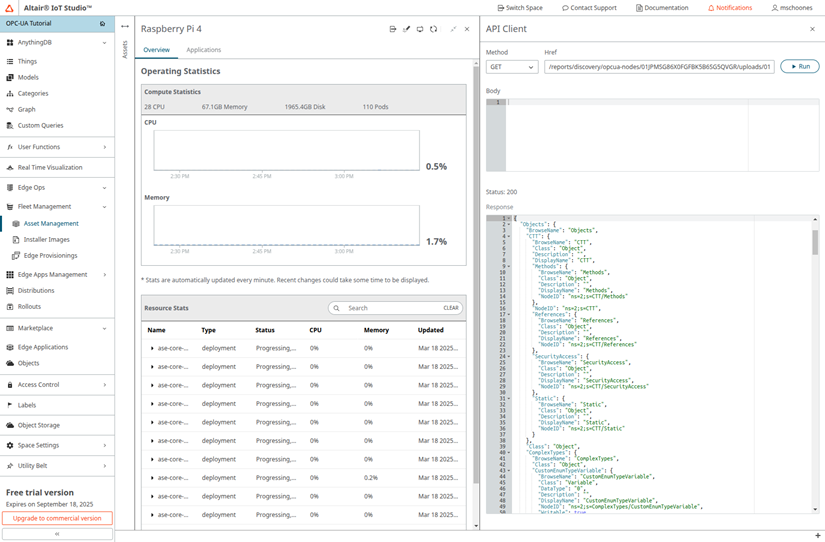The height and width of the screenshot is (542, 825).
Task: Click Switch Space in top bar
Action: coord(520,8)
